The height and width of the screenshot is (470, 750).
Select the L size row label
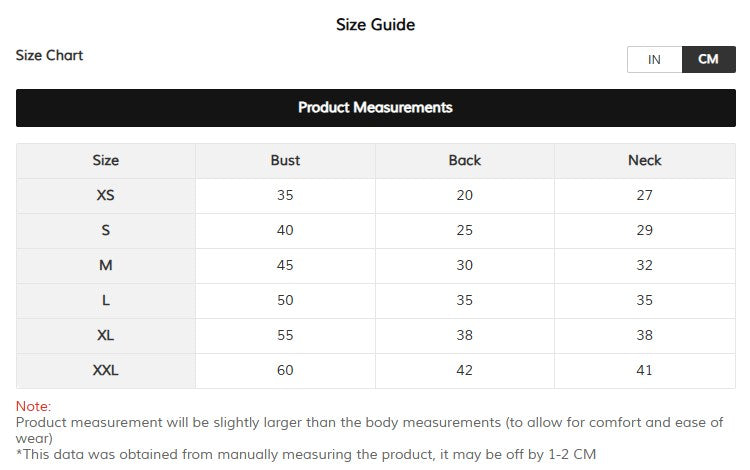click(106, 300)
